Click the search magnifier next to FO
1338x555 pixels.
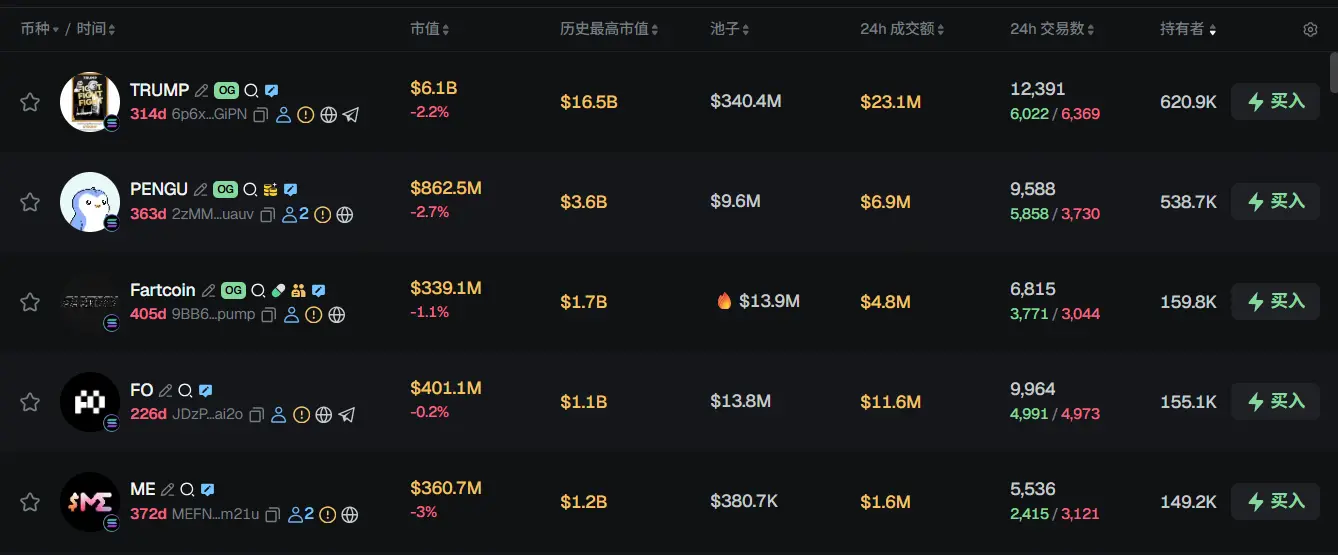(x=186, y=391)
